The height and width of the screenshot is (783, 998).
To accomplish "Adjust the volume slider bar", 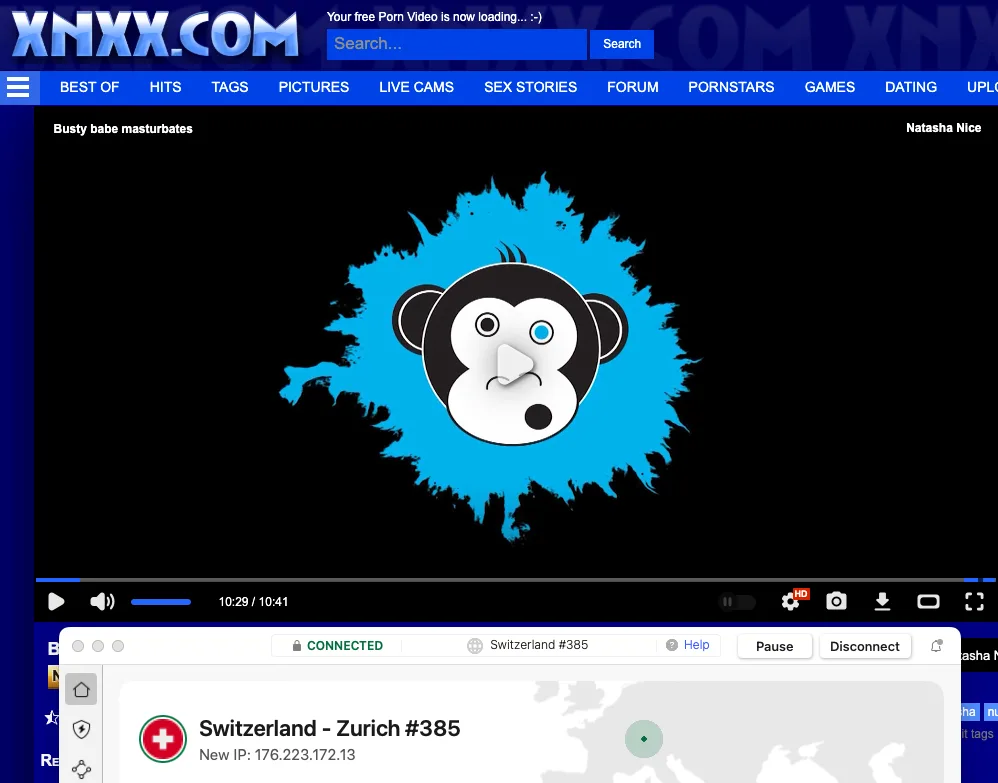I will tap(161, 602).
